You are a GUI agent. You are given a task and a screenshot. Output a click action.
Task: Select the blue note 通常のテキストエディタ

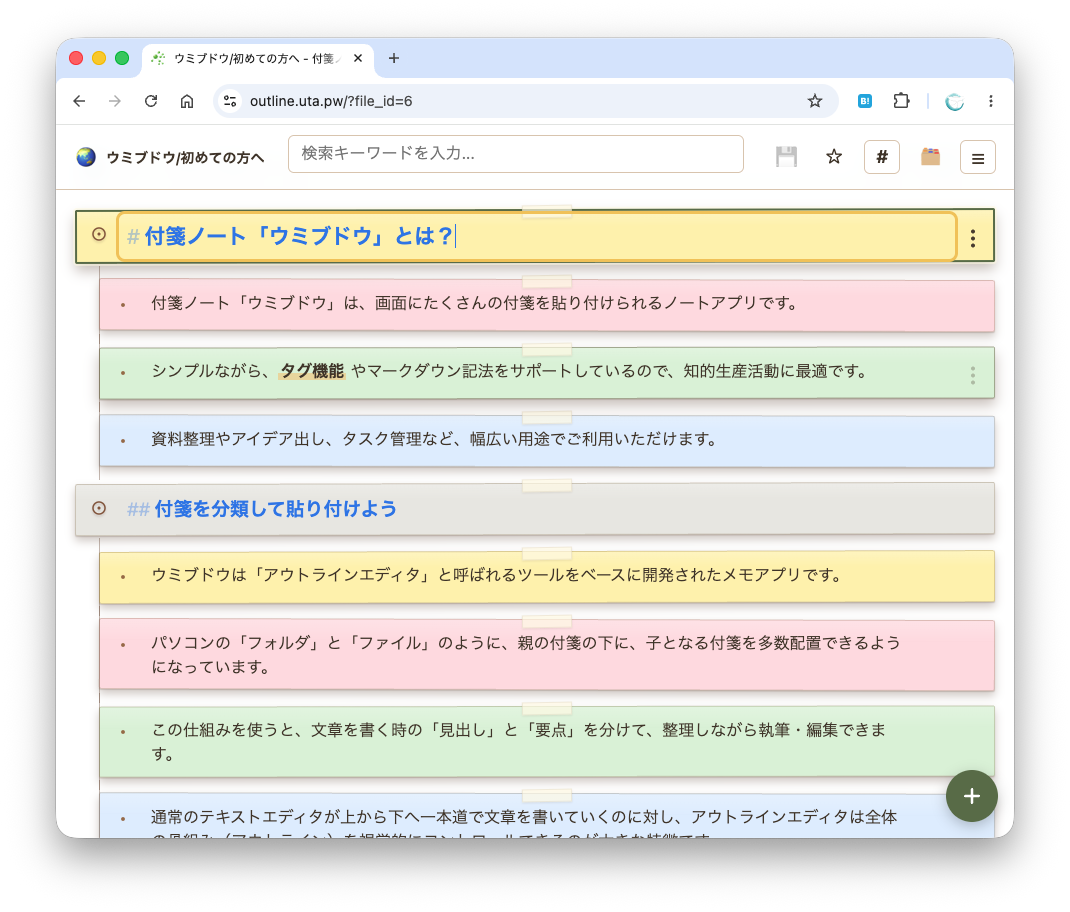tap(547, 816)
